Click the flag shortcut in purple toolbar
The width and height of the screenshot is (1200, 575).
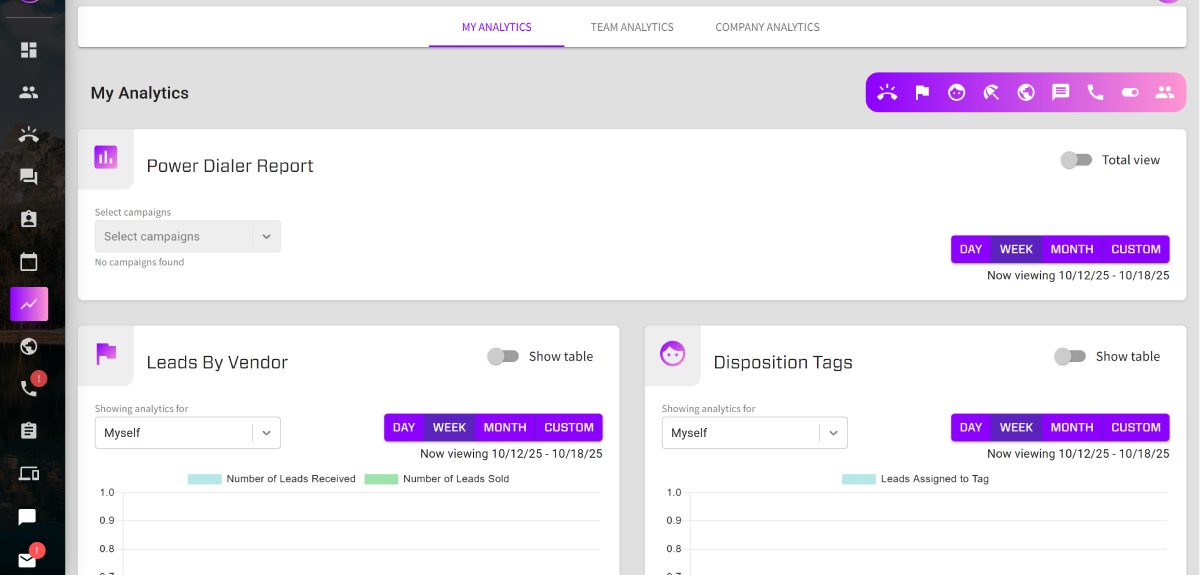[922, 92]
